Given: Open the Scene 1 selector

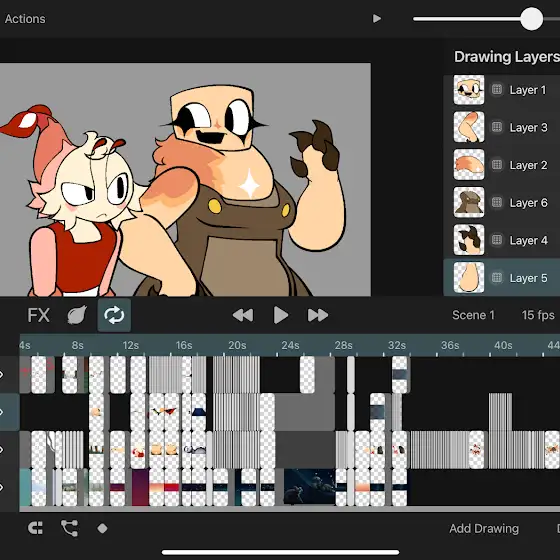Looking at the screenshot, I should pos(473,315).
